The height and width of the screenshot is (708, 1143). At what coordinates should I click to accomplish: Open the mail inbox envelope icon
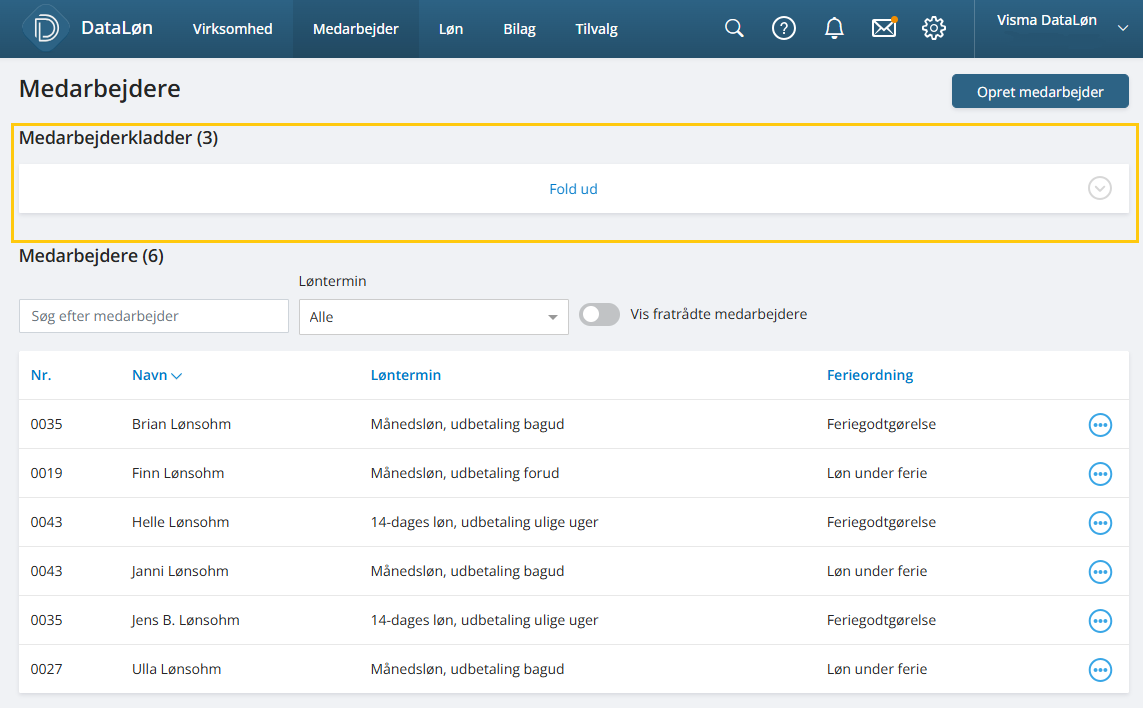point(883,28)
